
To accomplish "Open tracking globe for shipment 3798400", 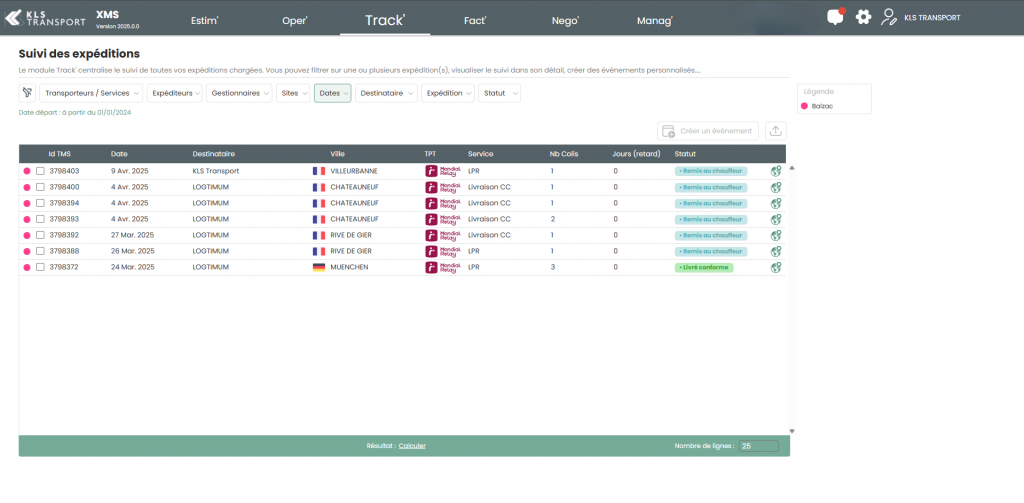I will click(x=776, y=187).
